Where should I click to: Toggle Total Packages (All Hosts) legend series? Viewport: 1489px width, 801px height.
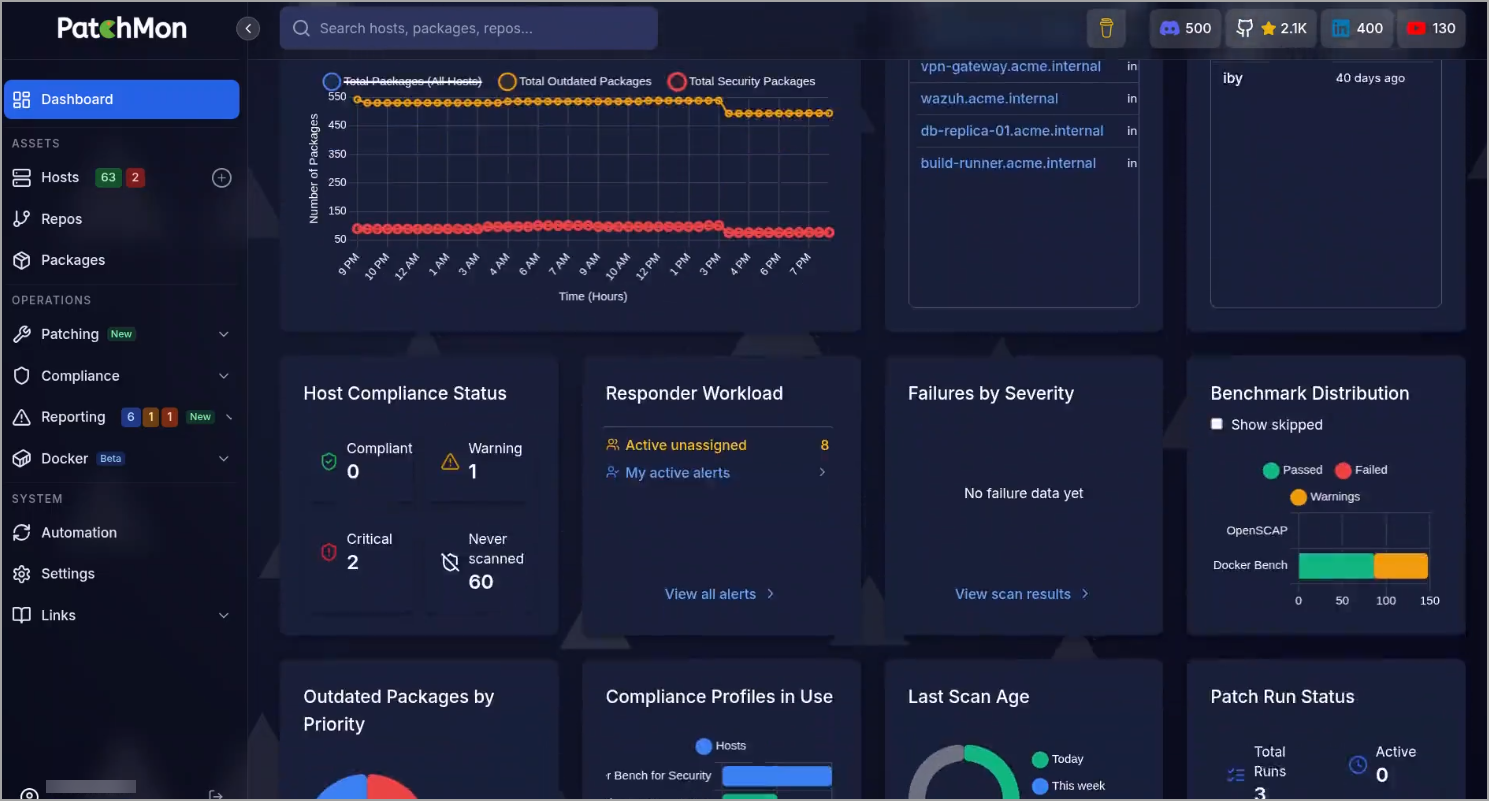click(x=402, y=81)
